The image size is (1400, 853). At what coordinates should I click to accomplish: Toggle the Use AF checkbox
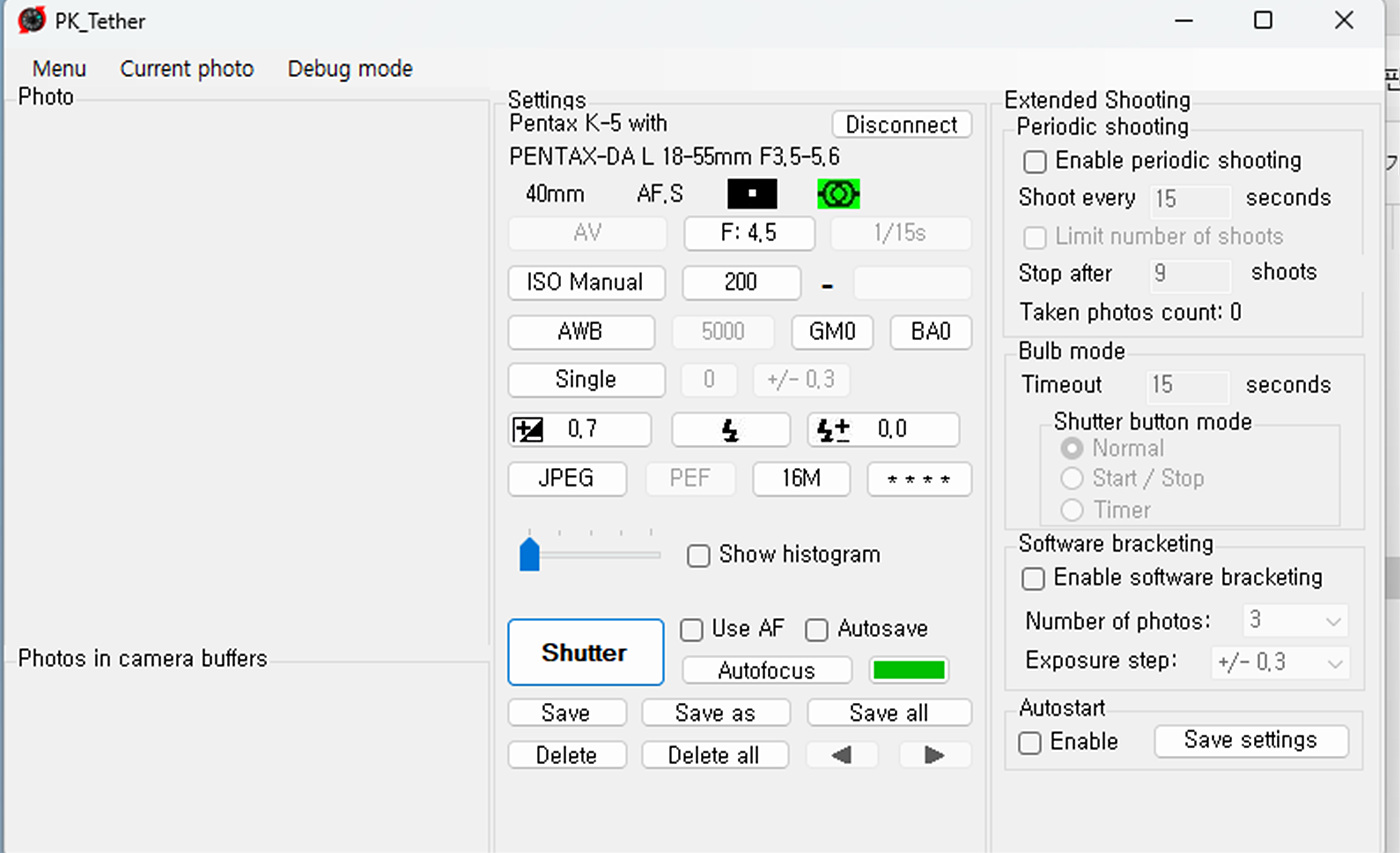(691, 630)
